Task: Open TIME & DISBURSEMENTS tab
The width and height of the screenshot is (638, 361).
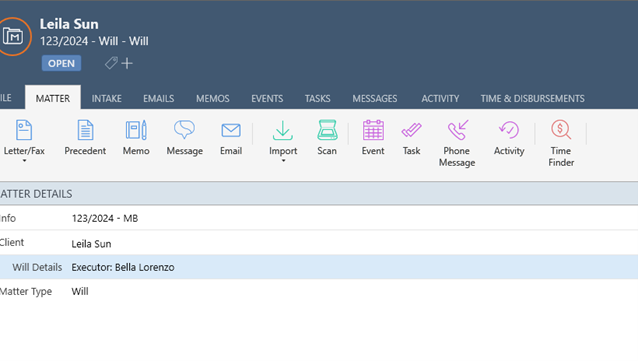Action: 533,98
